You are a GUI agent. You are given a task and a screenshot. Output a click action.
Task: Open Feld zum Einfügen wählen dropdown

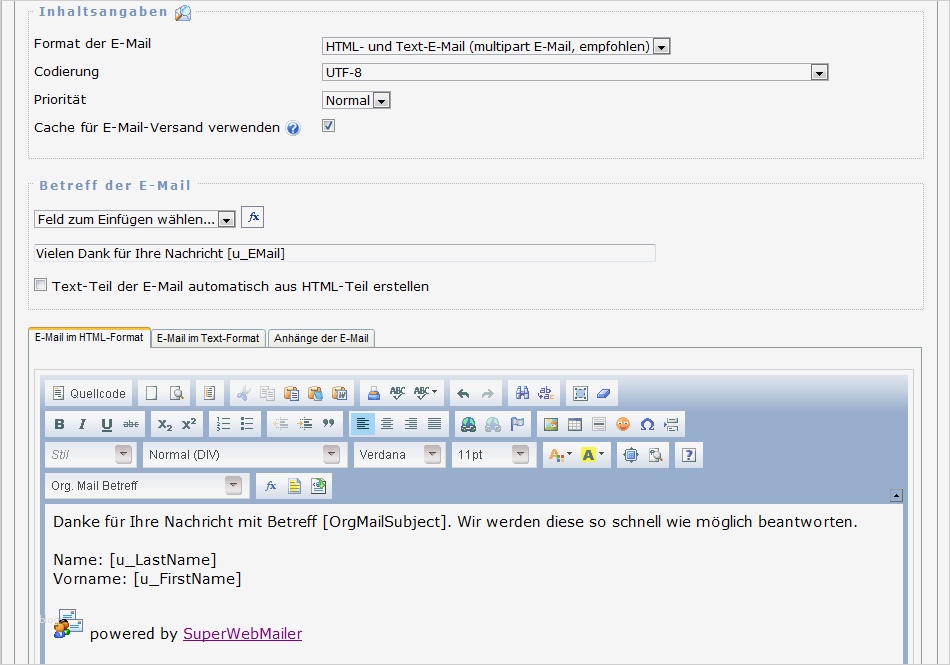coord(135,219)
